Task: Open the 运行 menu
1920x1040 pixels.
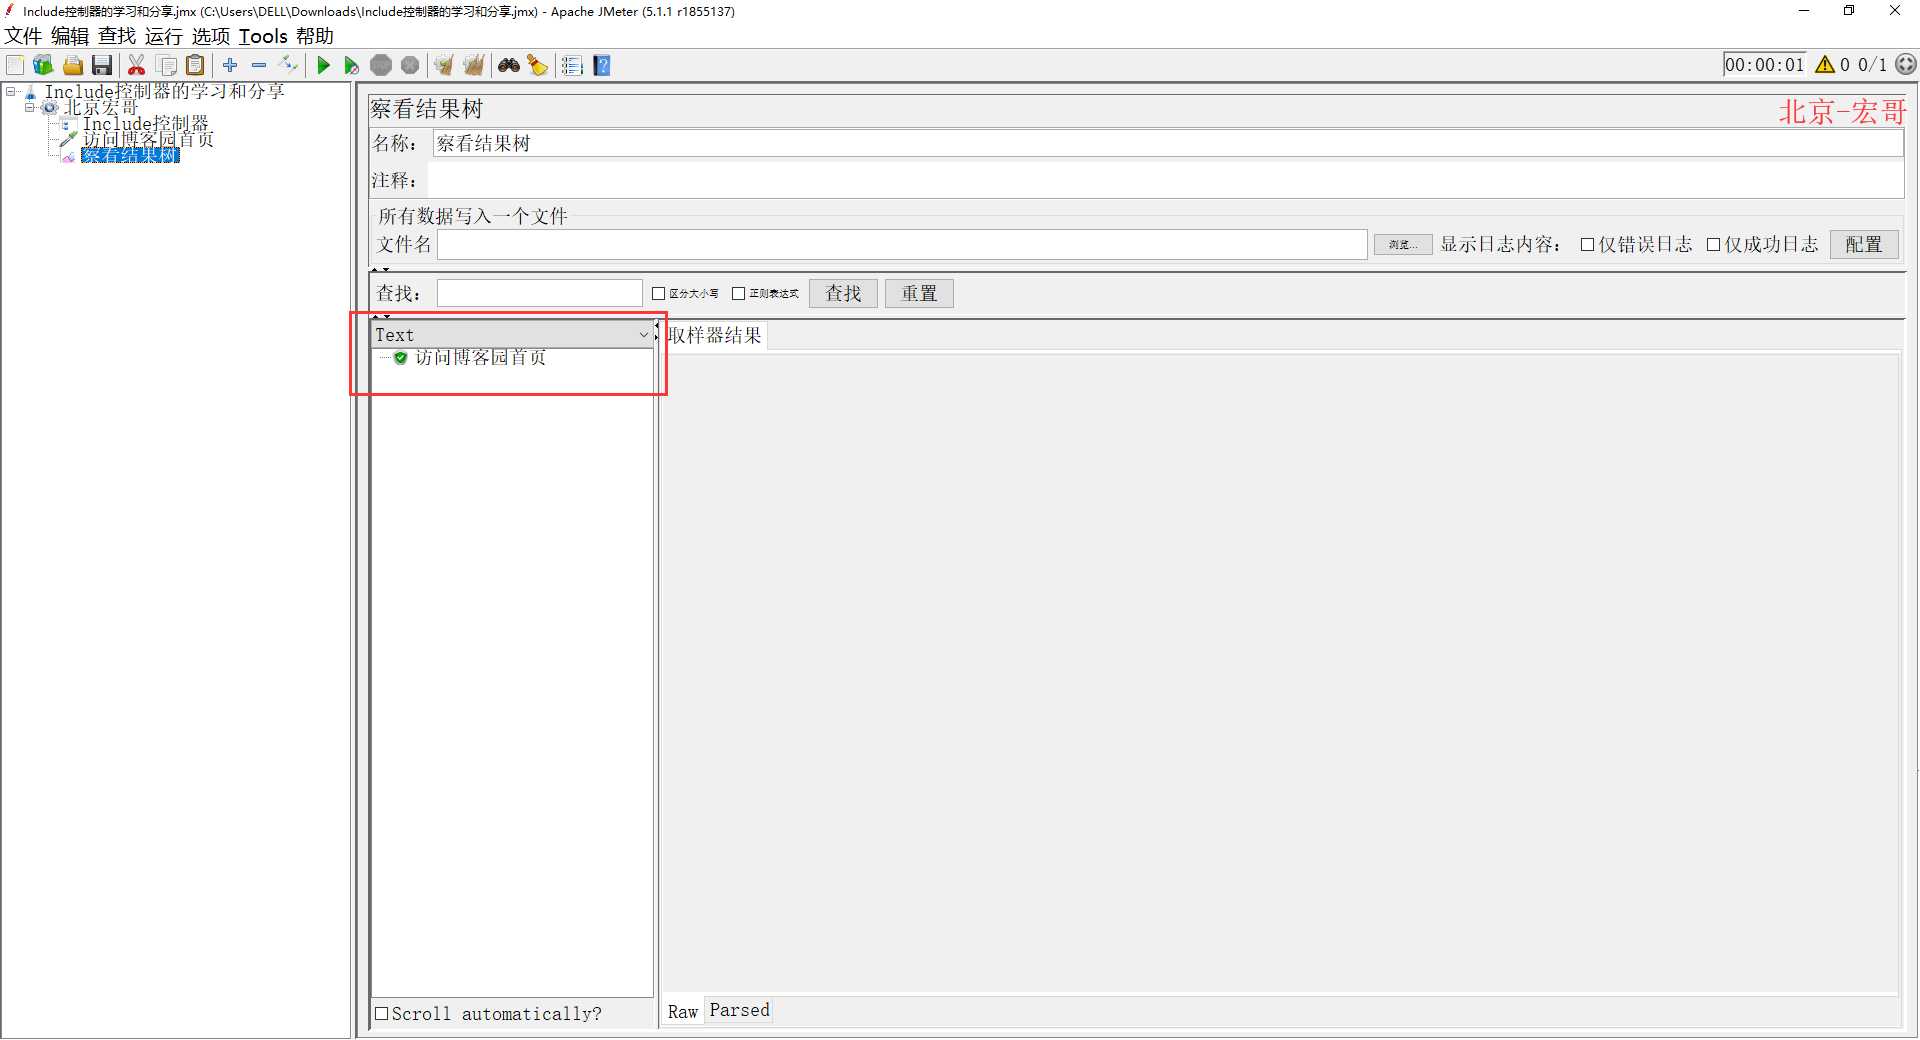Action: 164,36
